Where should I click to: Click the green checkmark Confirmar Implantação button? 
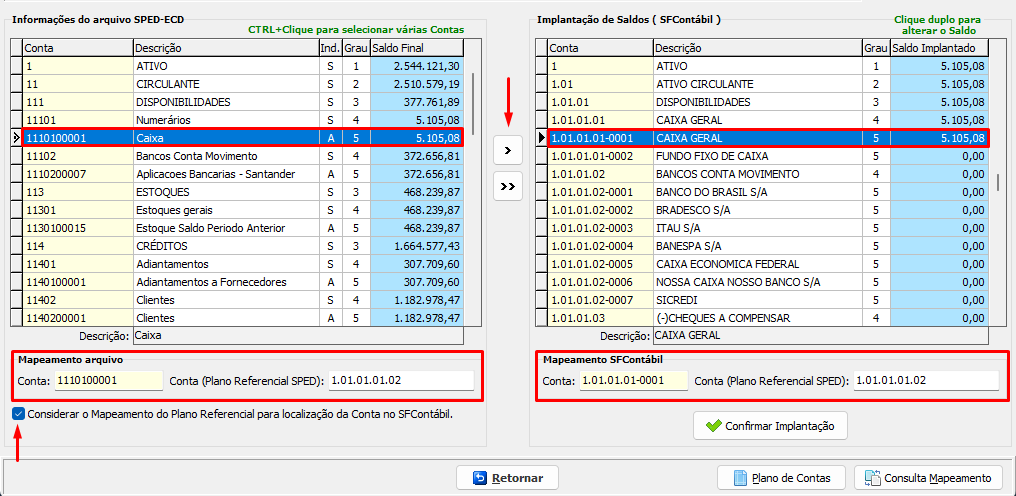click(770, 425)
